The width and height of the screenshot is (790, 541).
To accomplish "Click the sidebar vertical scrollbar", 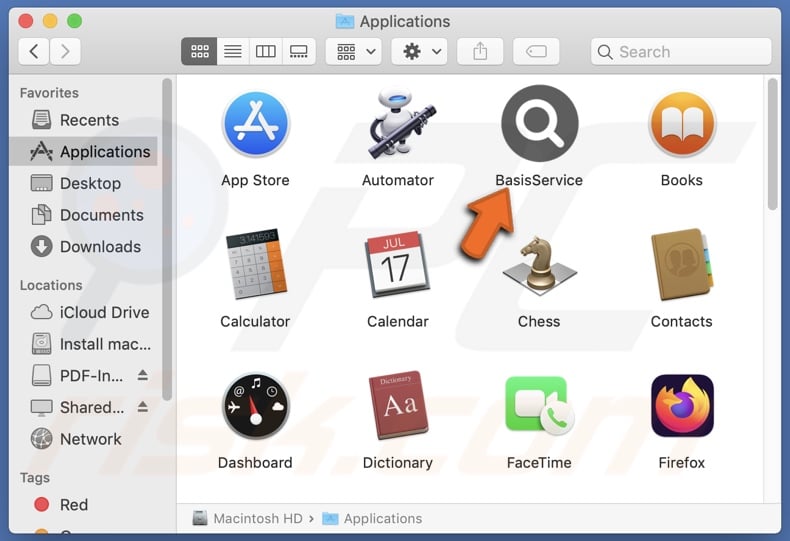I will [167, 240].
